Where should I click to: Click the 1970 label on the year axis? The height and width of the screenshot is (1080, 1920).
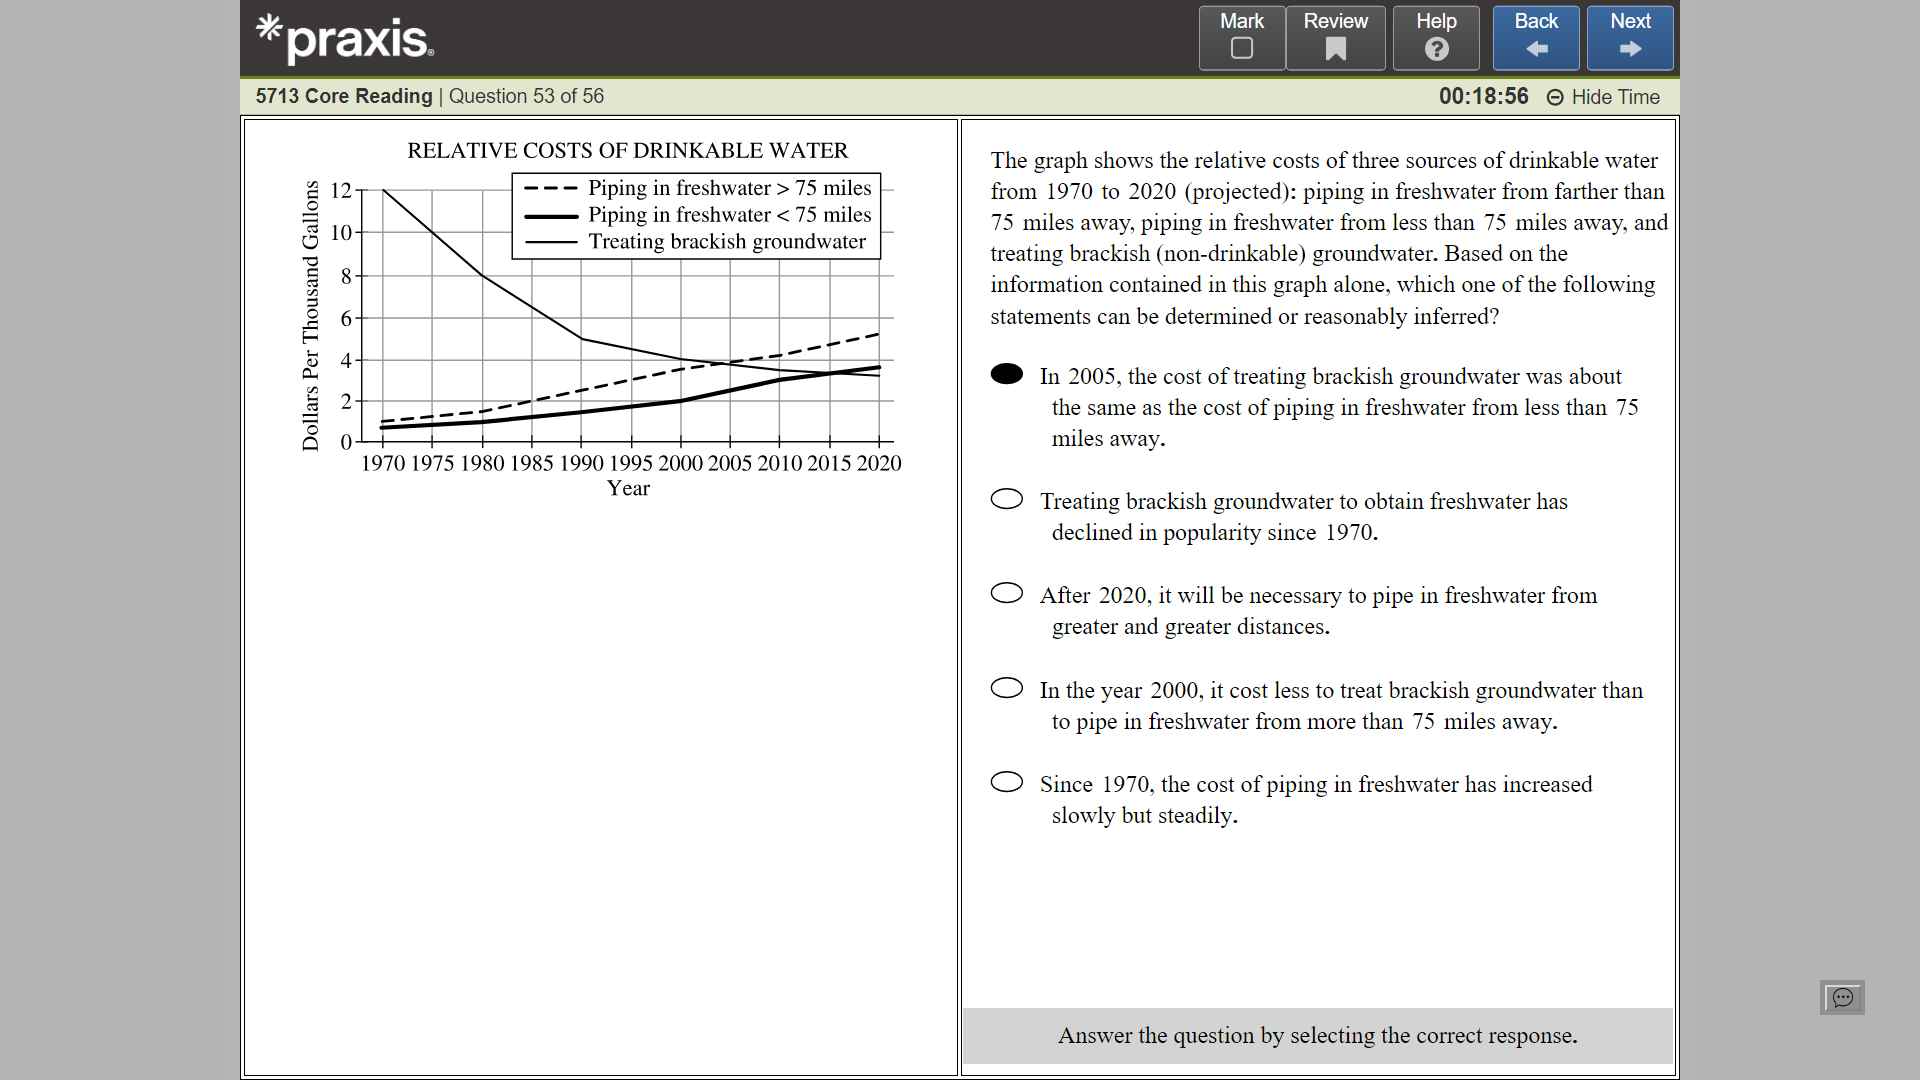383,463
